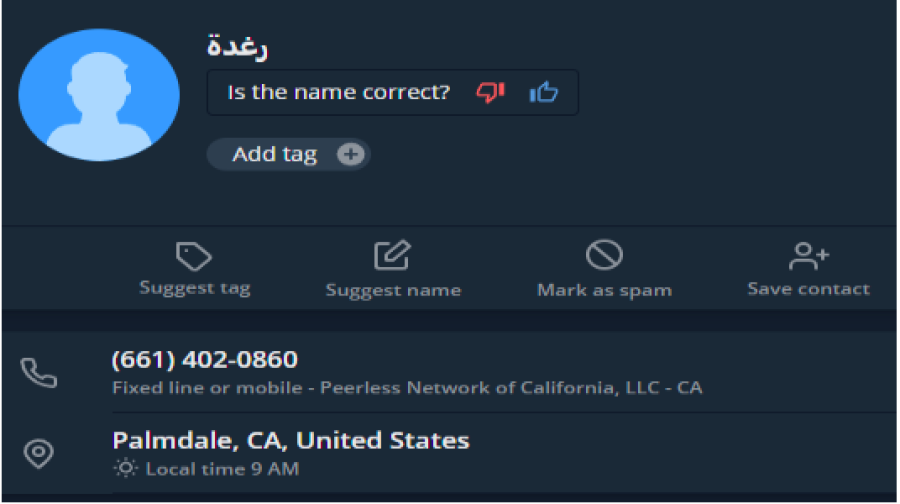Click the Mark as spam icon
Screen dimensions: 900x504
[604, 256]
